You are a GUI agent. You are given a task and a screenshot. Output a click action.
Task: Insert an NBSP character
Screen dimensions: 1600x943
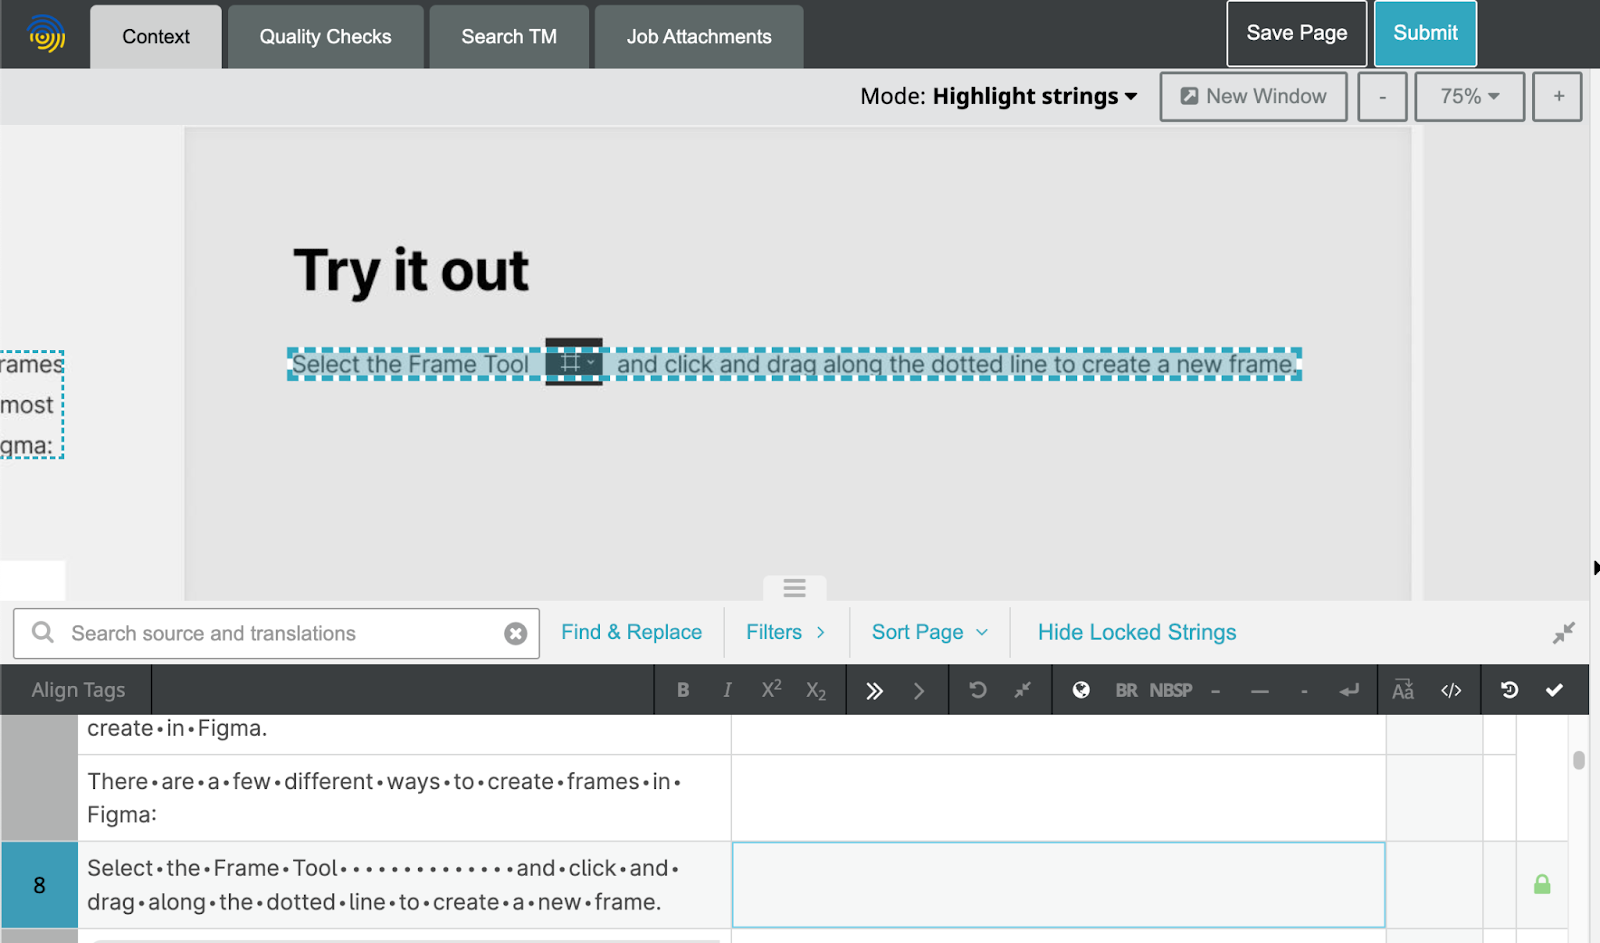(x=1171, y=690)
